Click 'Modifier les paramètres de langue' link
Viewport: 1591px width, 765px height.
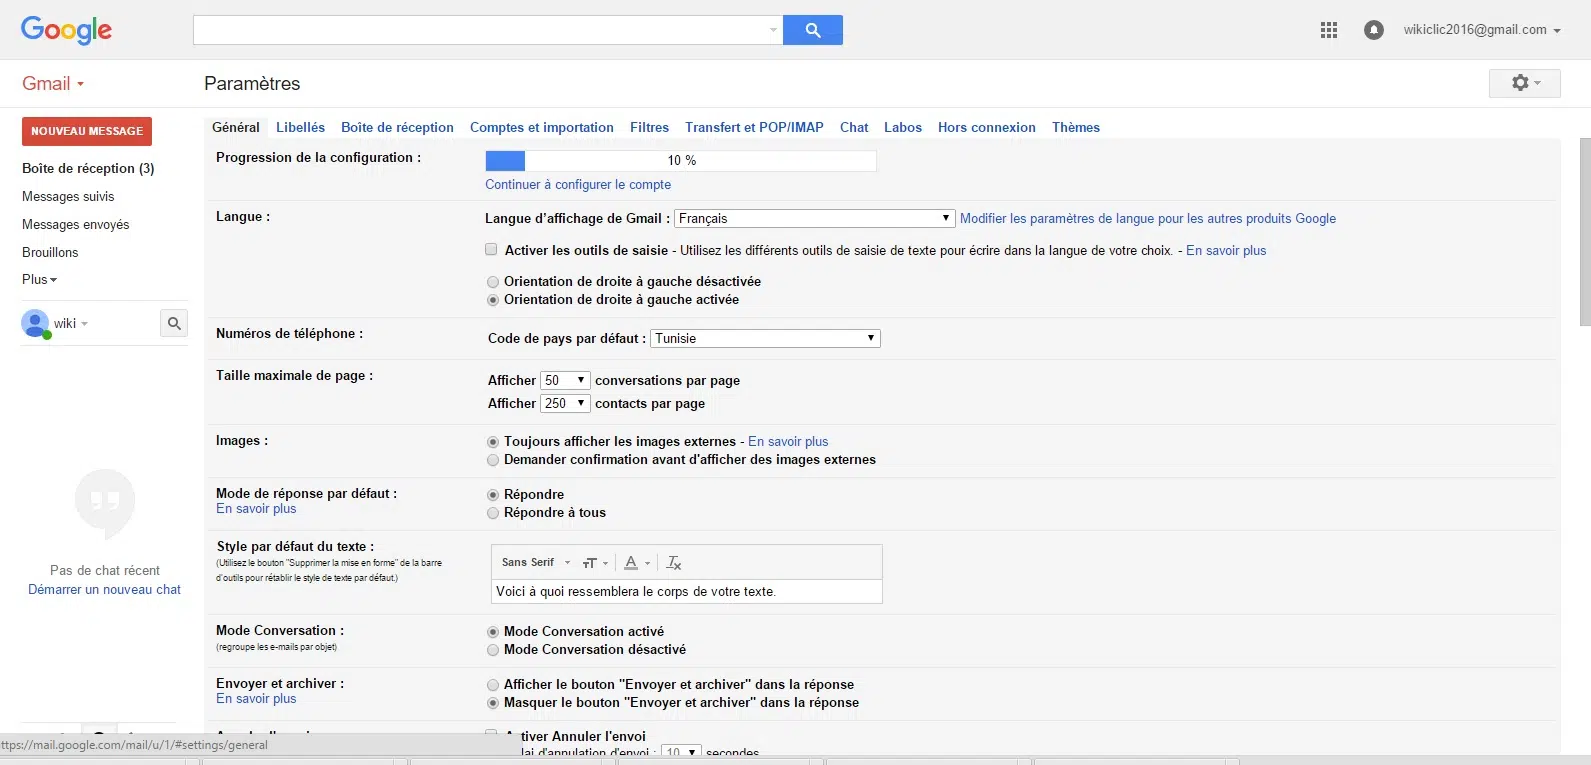[1148, 218]
